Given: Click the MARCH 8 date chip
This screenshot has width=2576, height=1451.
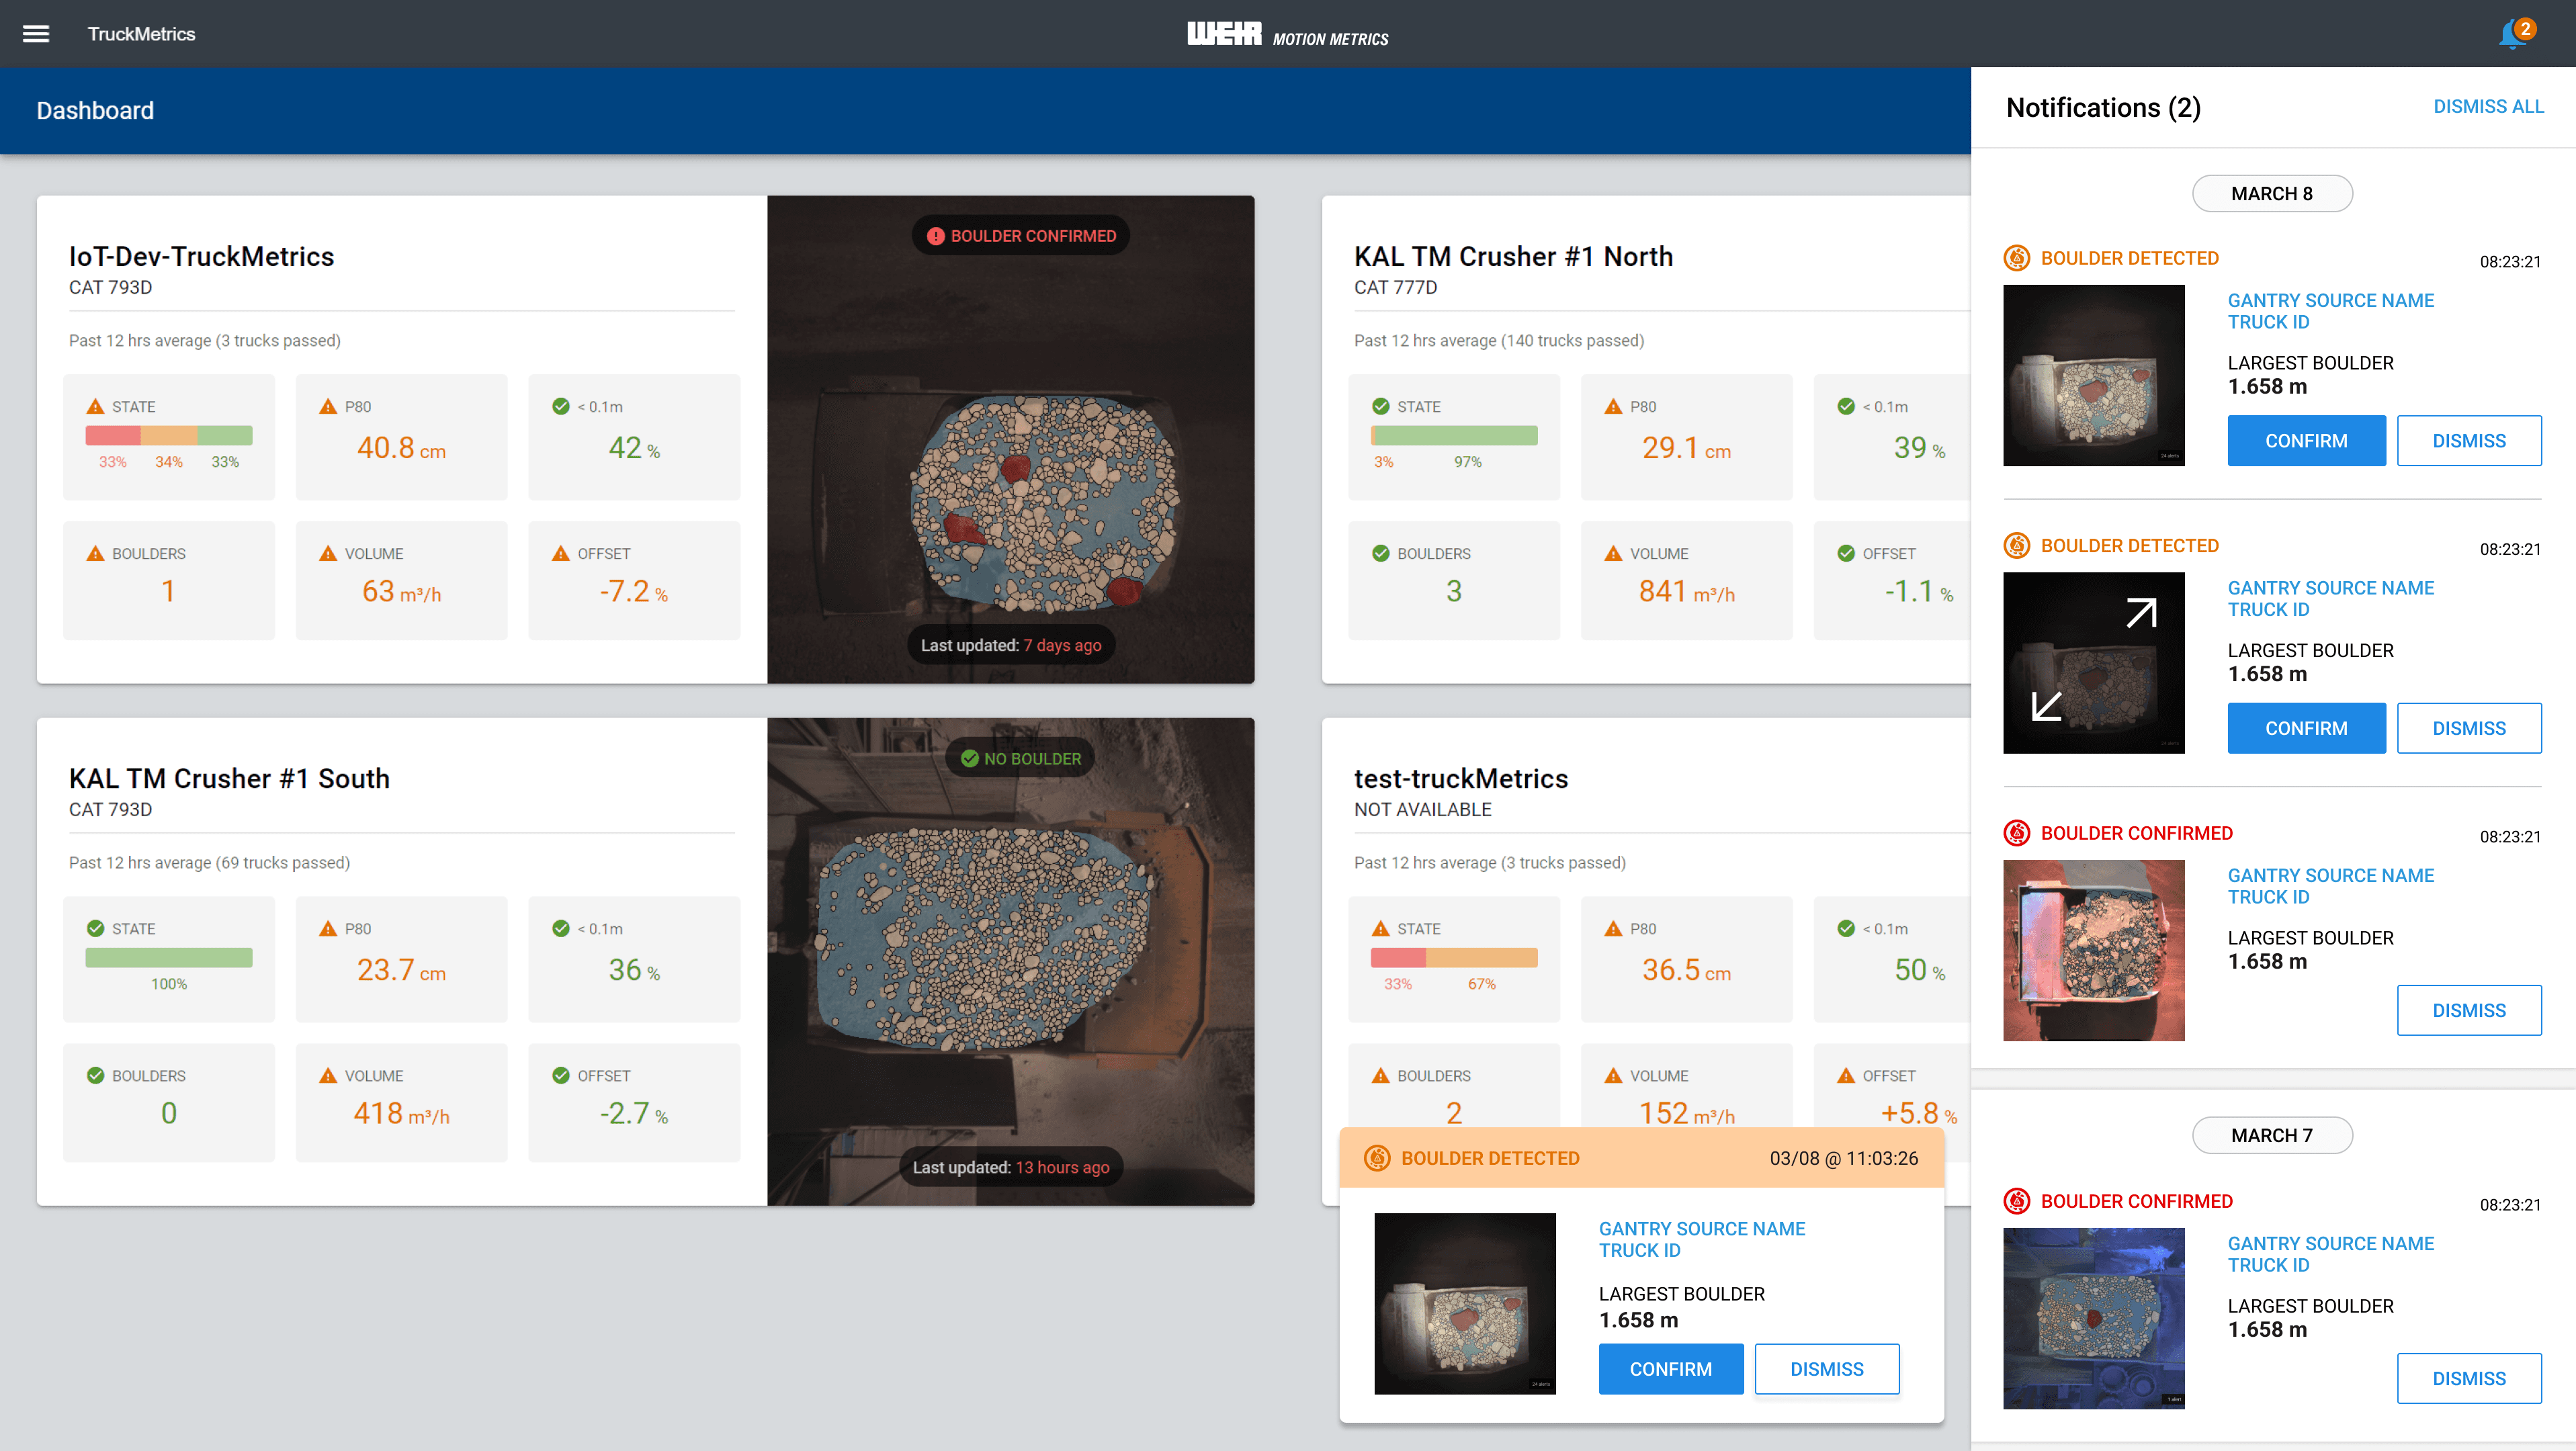Looking at the screenshot, I should click(x=2271, y=194).
